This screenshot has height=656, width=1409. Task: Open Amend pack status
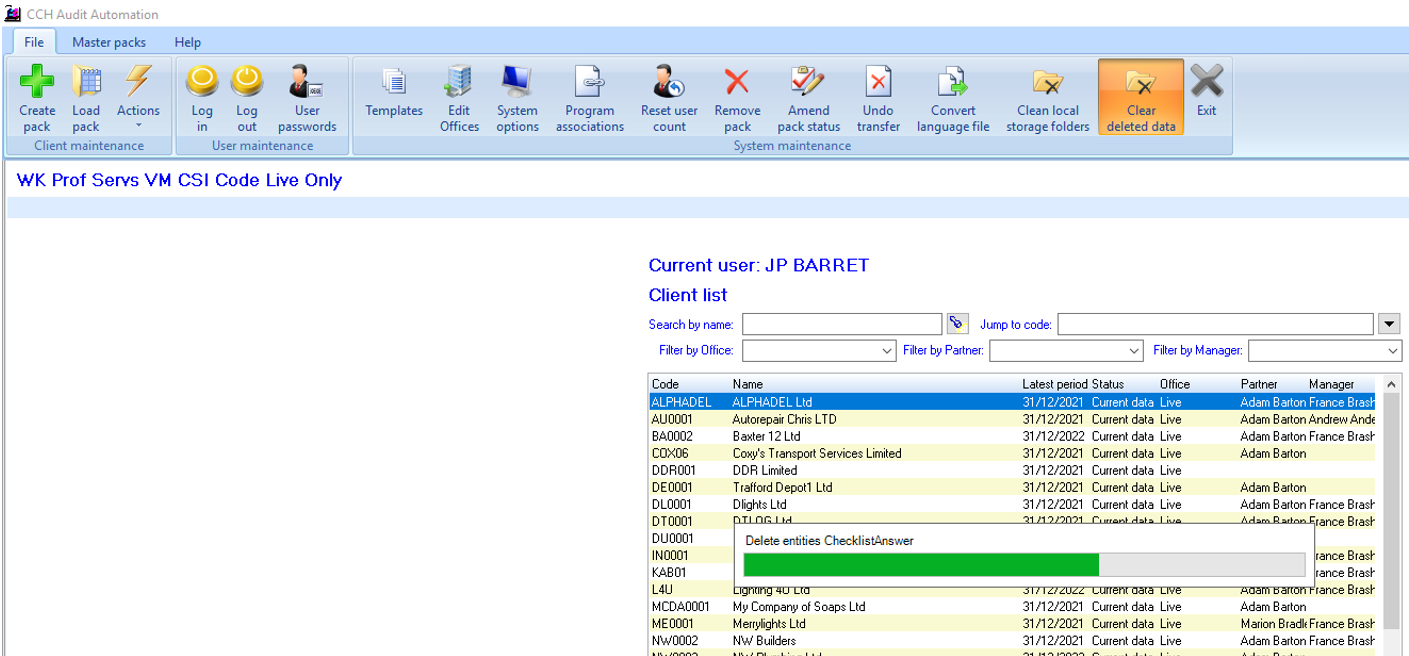click(x=808, y=97)
